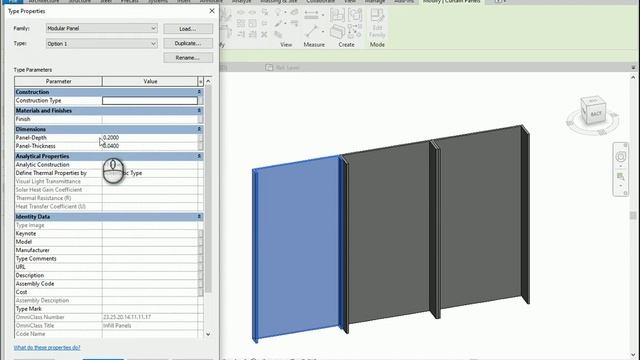Image resolution: width=640 pixels, height=360 pixels.
Task: Open the Type dropdown showing Option 1
Action: (x=102, y=43)
